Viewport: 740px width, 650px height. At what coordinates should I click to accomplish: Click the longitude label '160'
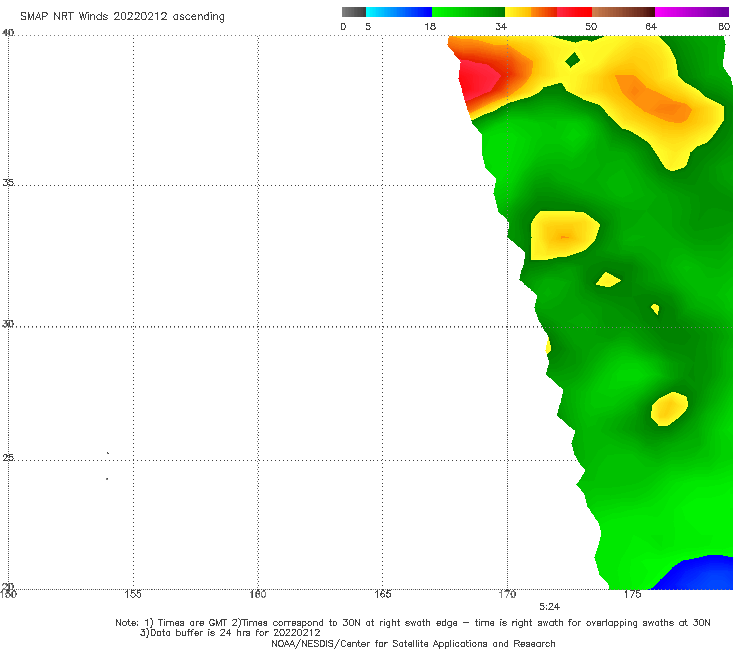[258, 594]
